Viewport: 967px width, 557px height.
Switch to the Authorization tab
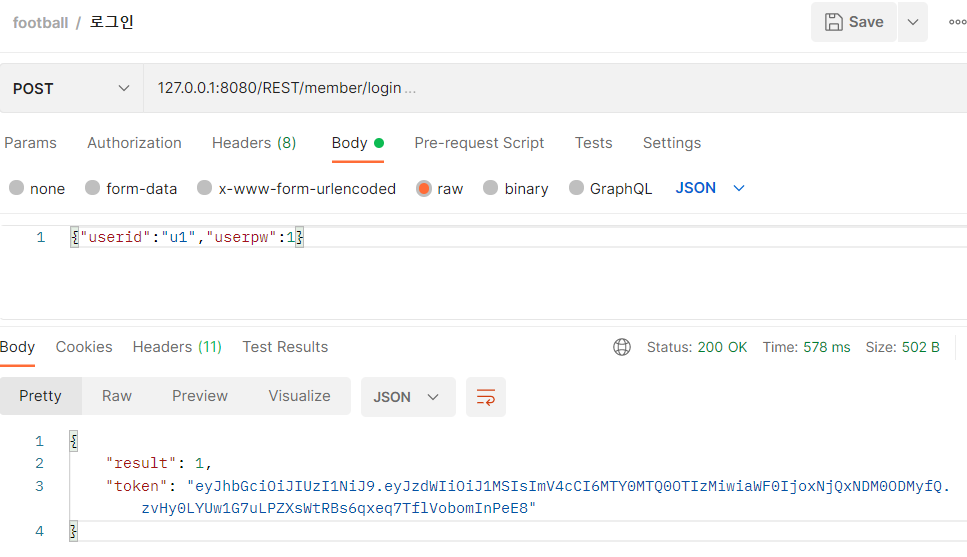tap(134, 143)
